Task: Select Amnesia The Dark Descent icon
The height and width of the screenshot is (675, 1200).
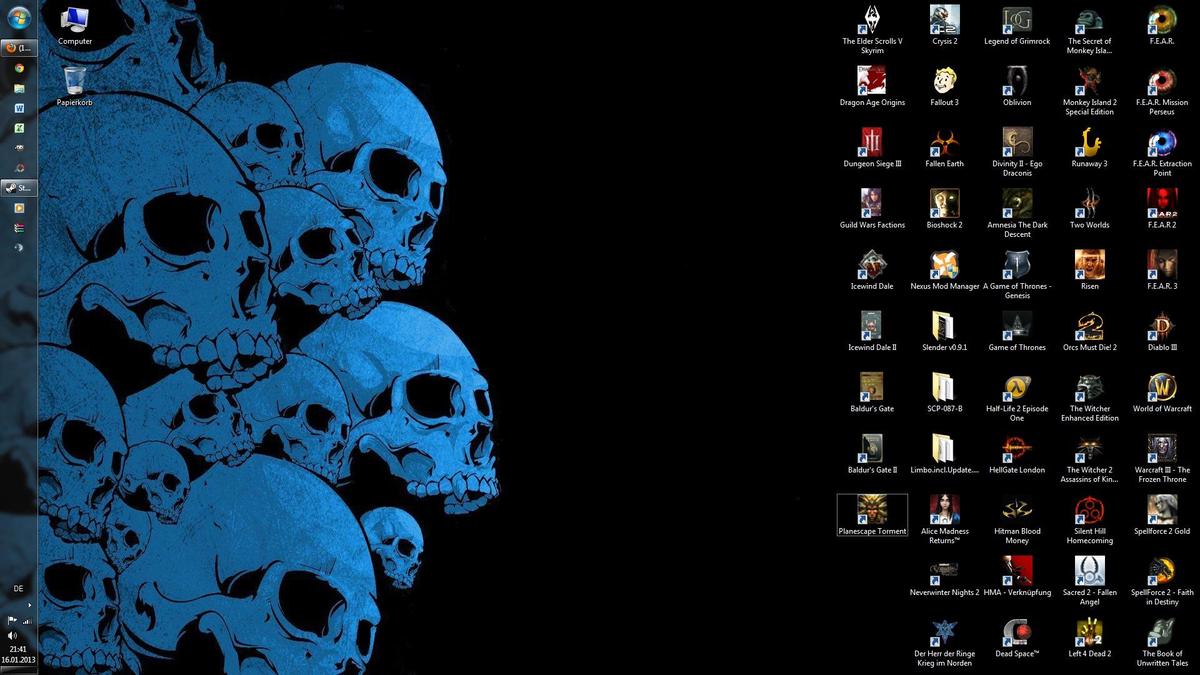Action: (1017, 214)
